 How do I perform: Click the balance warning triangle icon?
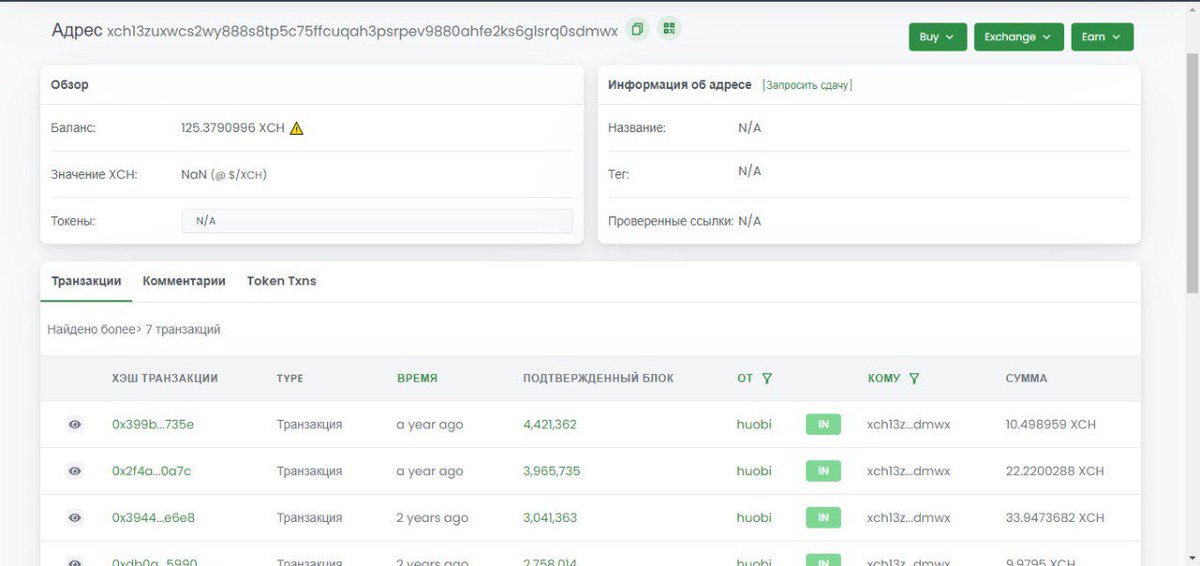296,128
